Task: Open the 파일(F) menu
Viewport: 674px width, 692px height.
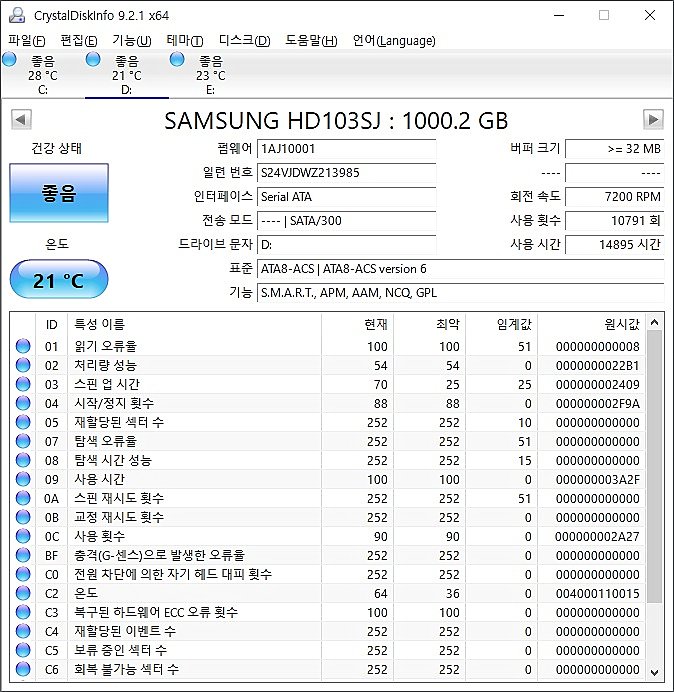Action: pos(26,41)
